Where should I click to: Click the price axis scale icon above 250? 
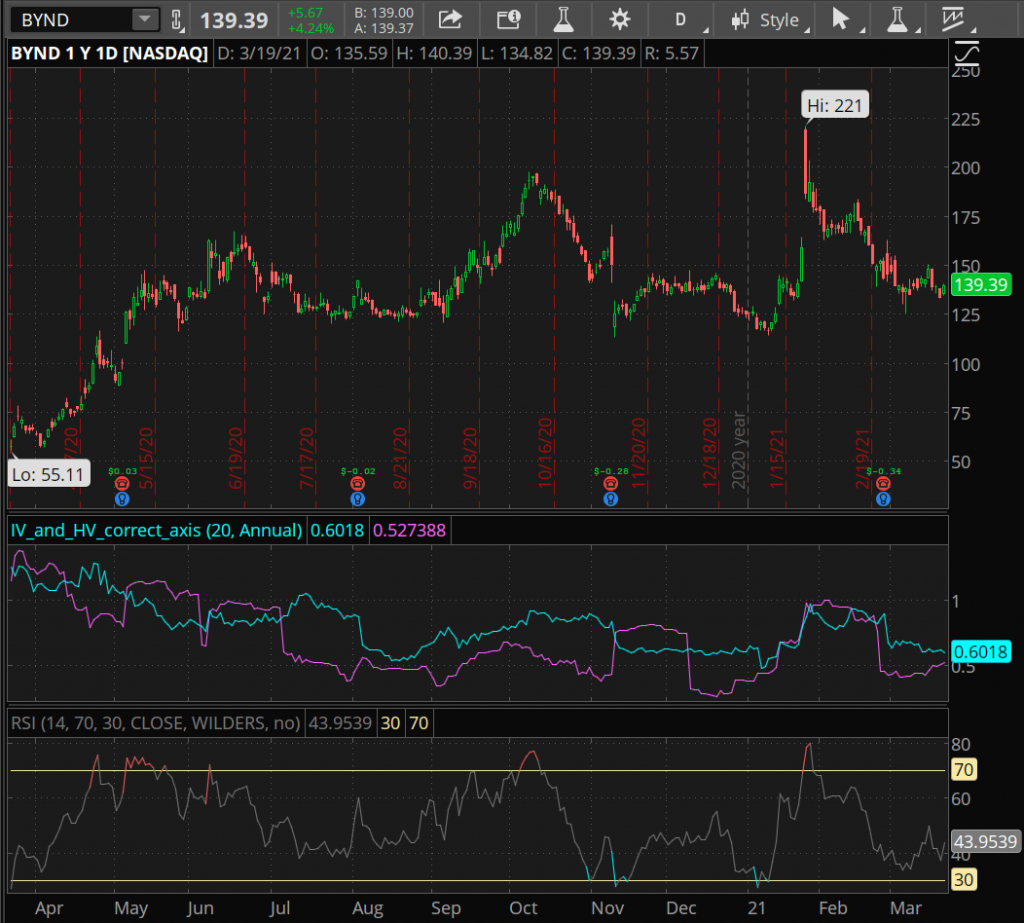click(967, 54)
